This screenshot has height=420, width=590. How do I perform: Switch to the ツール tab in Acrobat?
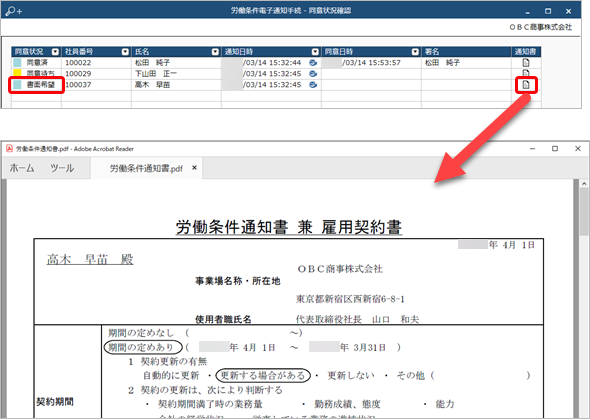click(x=62, y=168)
